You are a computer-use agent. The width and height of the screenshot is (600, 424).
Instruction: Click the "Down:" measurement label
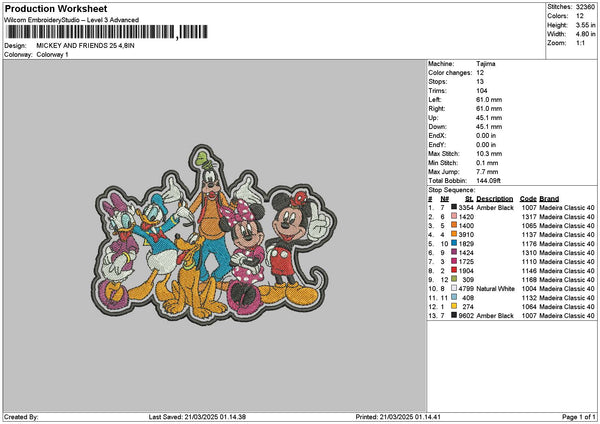(437, 127)
